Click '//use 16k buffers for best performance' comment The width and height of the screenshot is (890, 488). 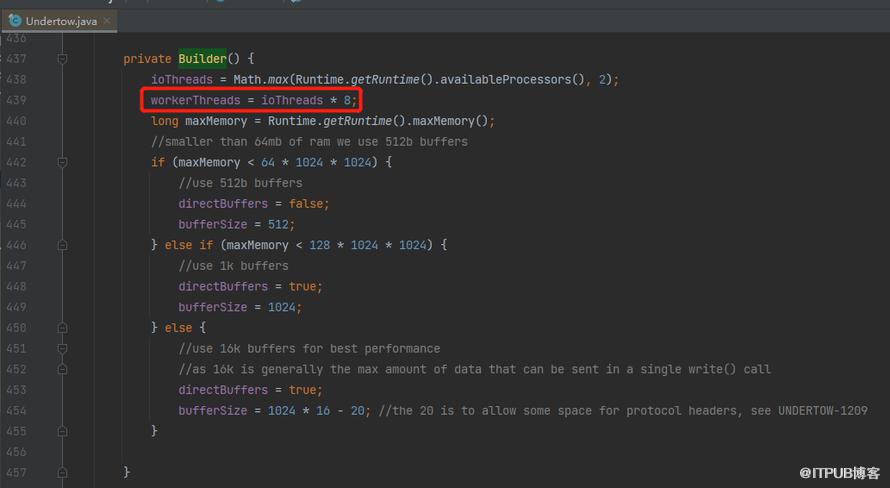point(309,348)
